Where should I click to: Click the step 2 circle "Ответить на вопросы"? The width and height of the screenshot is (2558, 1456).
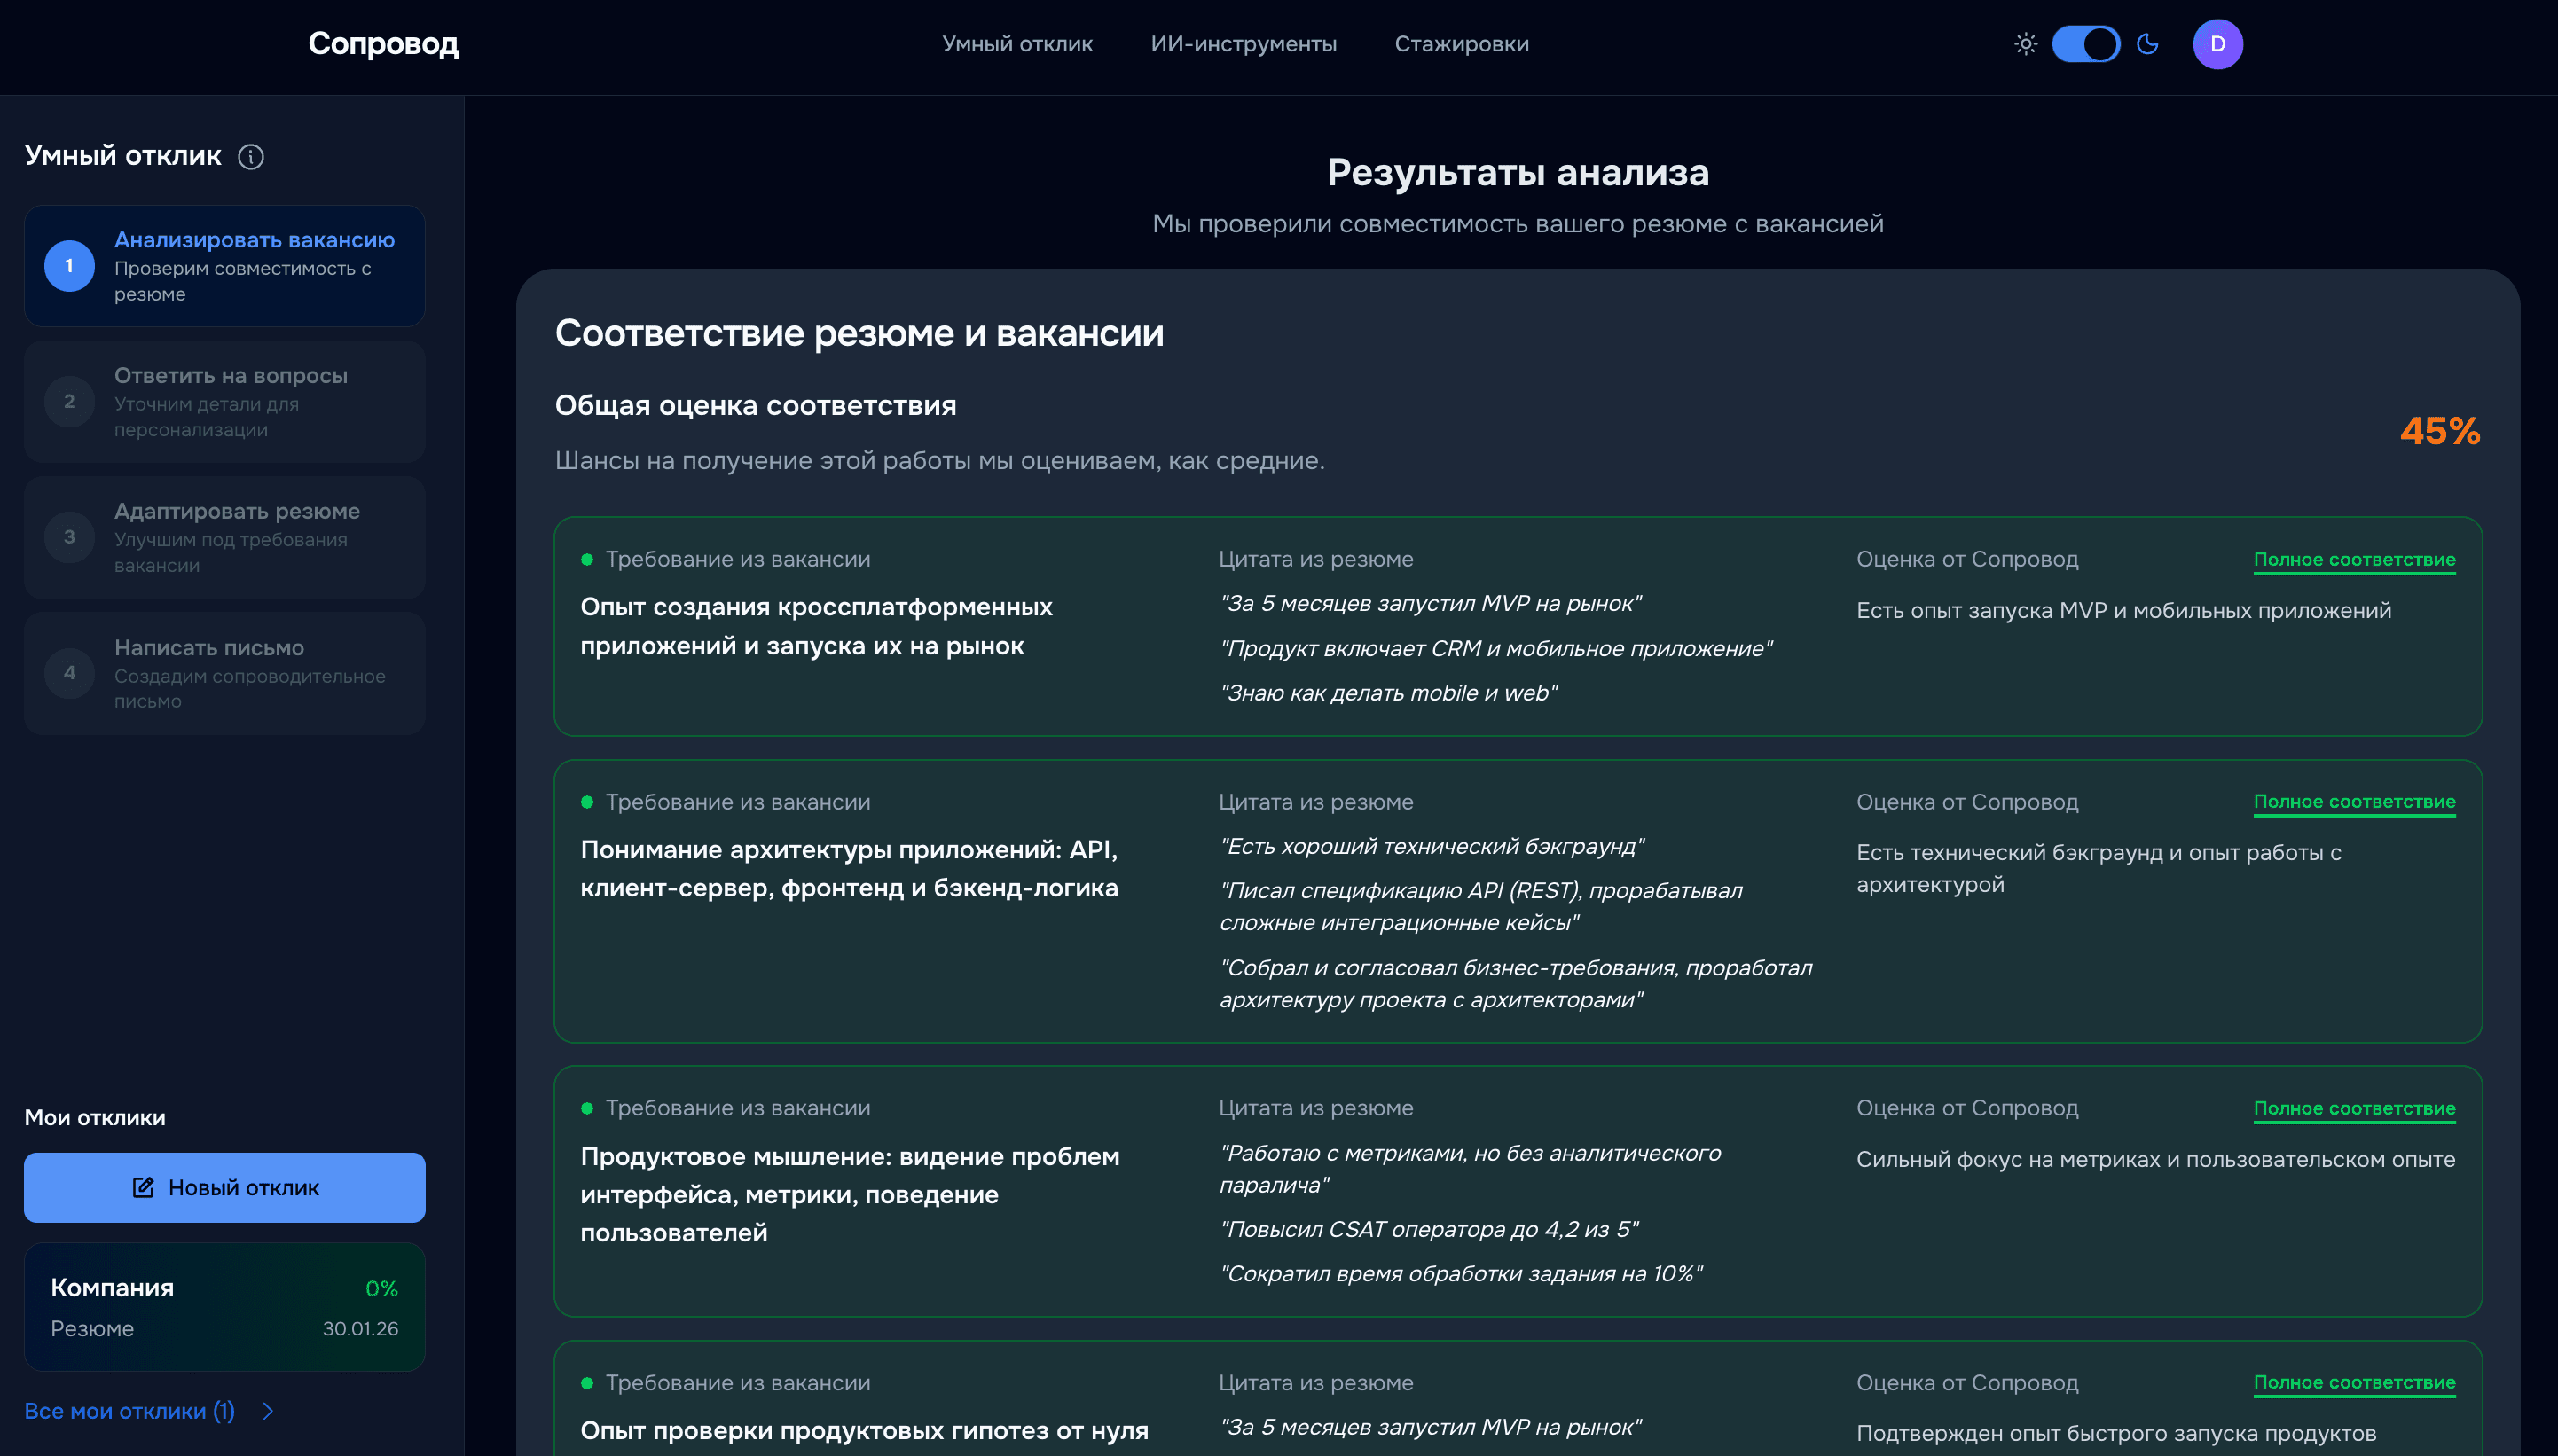pyautogui.click(x=68, y=401)
